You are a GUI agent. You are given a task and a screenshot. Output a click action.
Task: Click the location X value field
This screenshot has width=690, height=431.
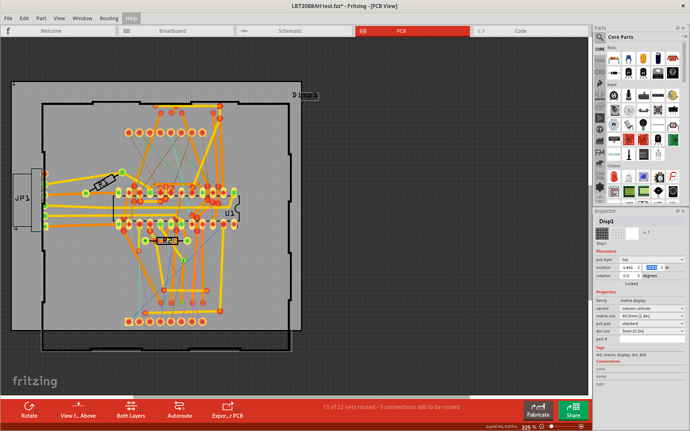630,268
